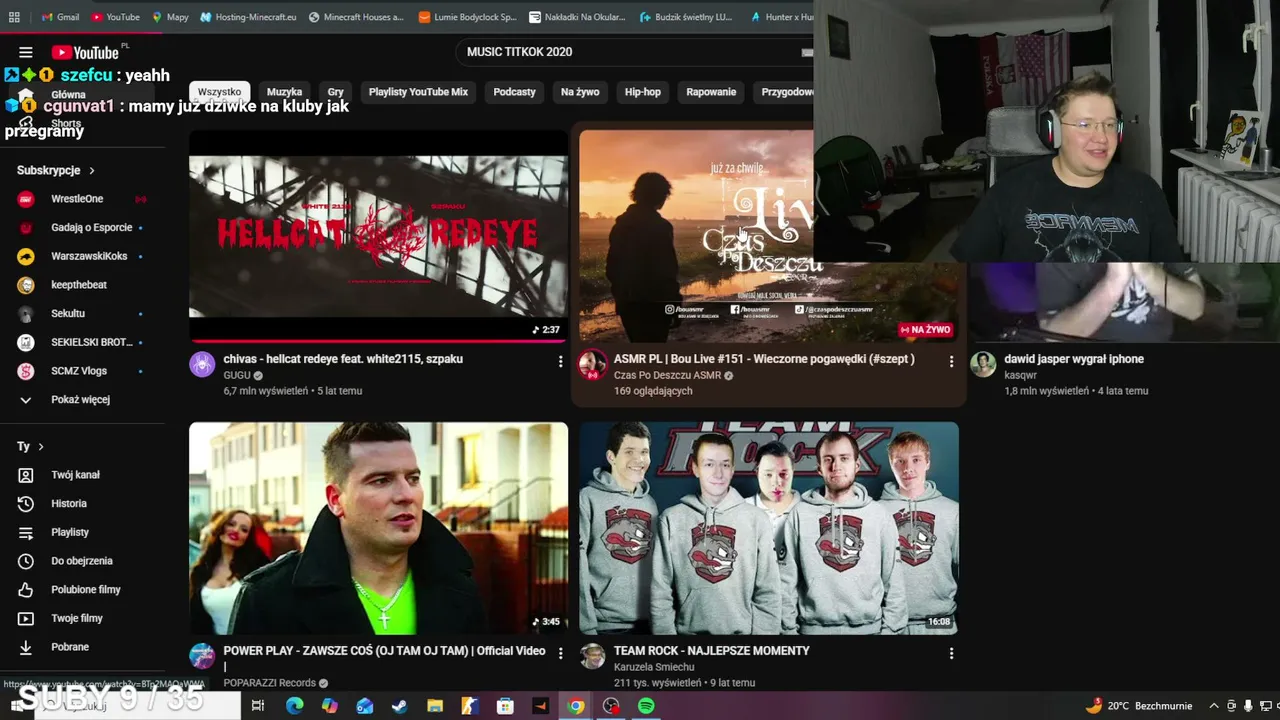Image resolution: width=1280 pixels, height=720 pixels.
Task: Open Spotify from the taskbar
Action: (646, 706)
